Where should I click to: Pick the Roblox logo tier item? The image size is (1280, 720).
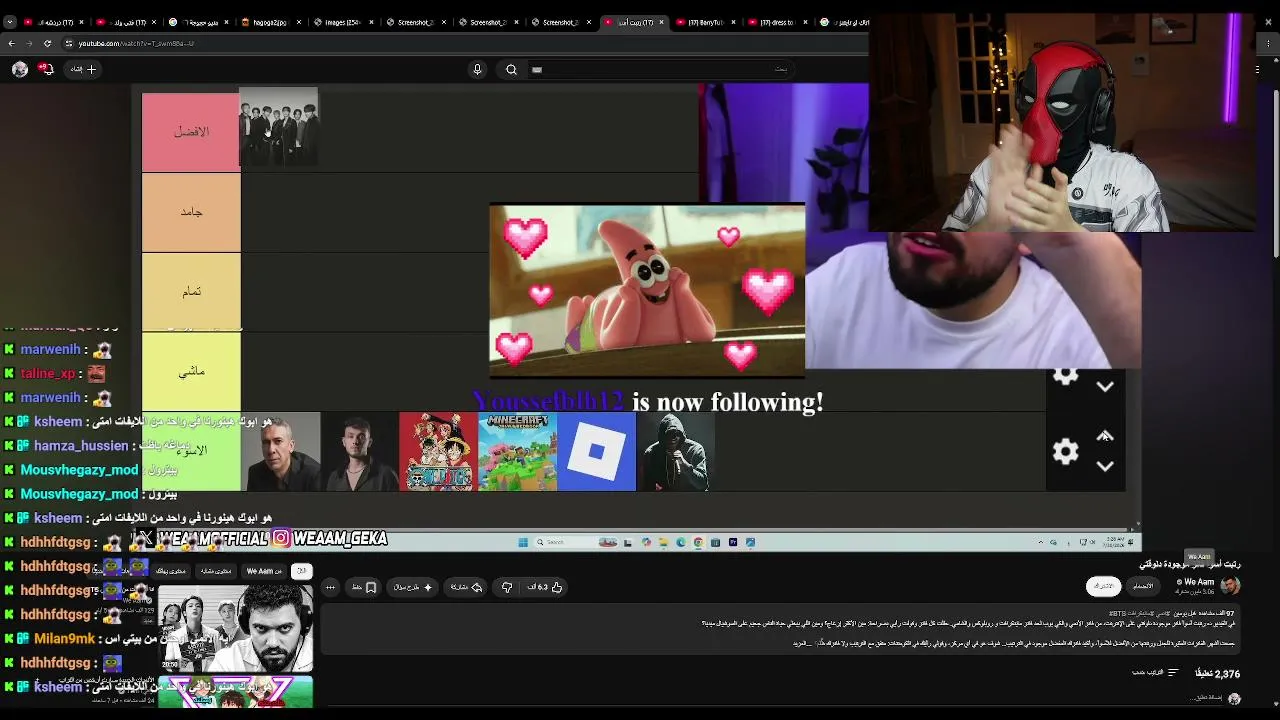click(x=596, y=451)
